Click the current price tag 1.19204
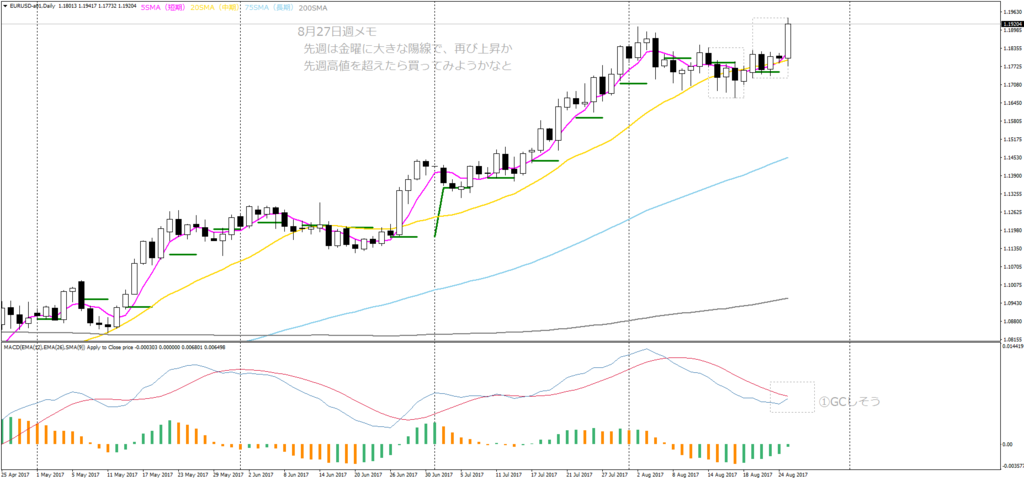This screenshot has height=481, width=1024. pyautogui.click(x=1010, y=24)
